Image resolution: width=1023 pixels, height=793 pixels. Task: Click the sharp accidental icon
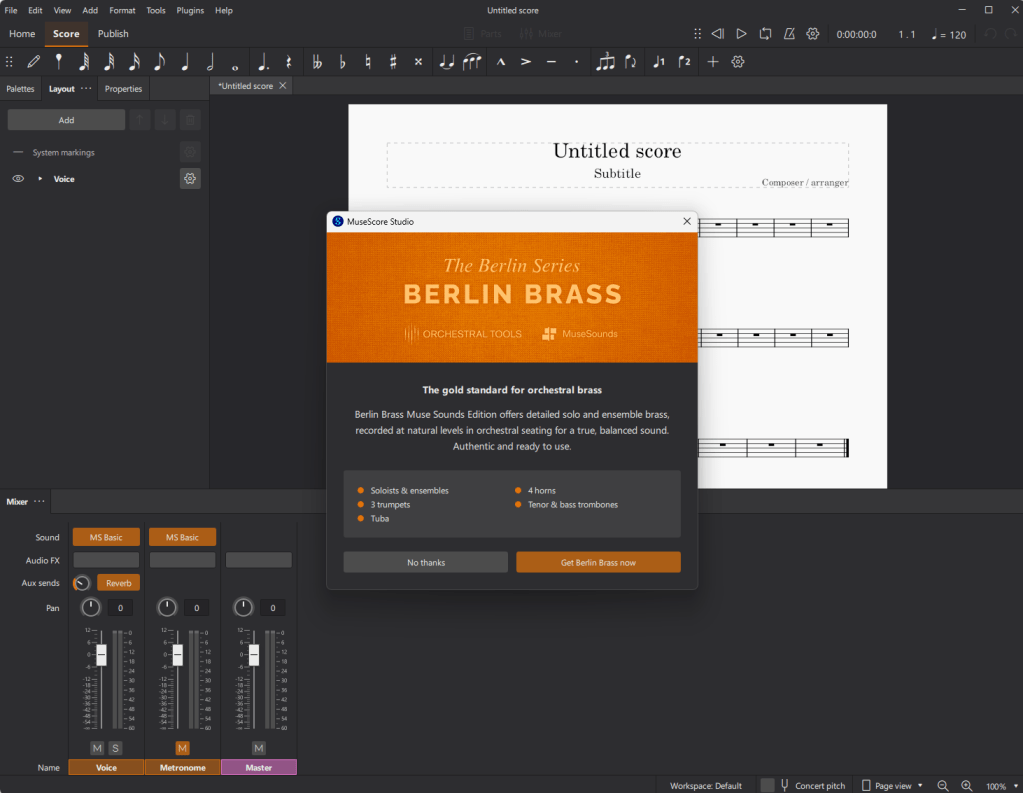pyautogui.click(x=393, y=62)
